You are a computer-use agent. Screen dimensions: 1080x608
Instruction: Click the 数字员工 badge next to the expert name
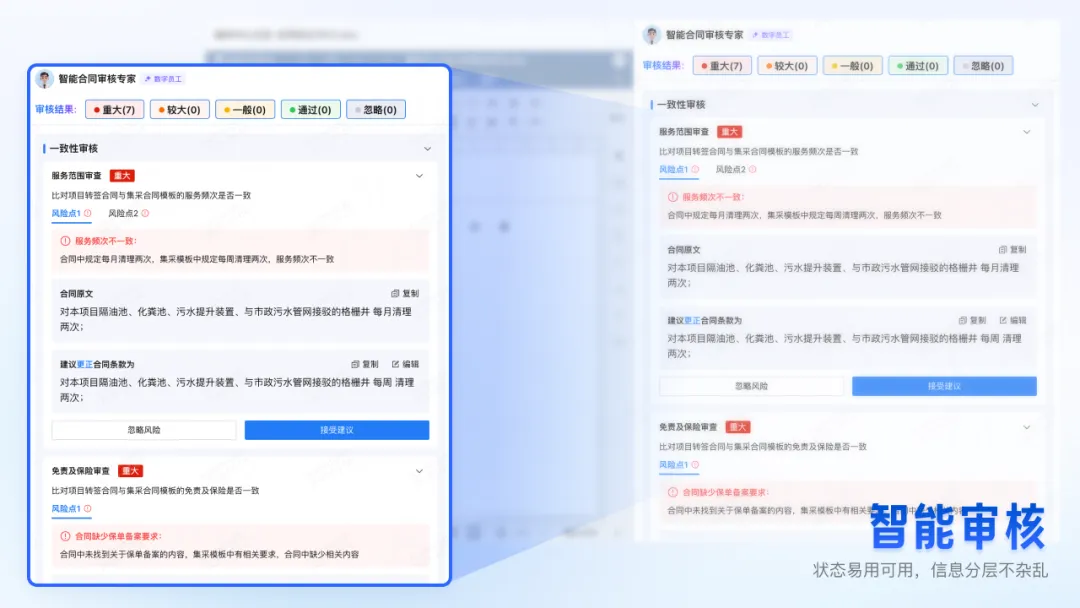pyautogui.click(x=161, y=77)
